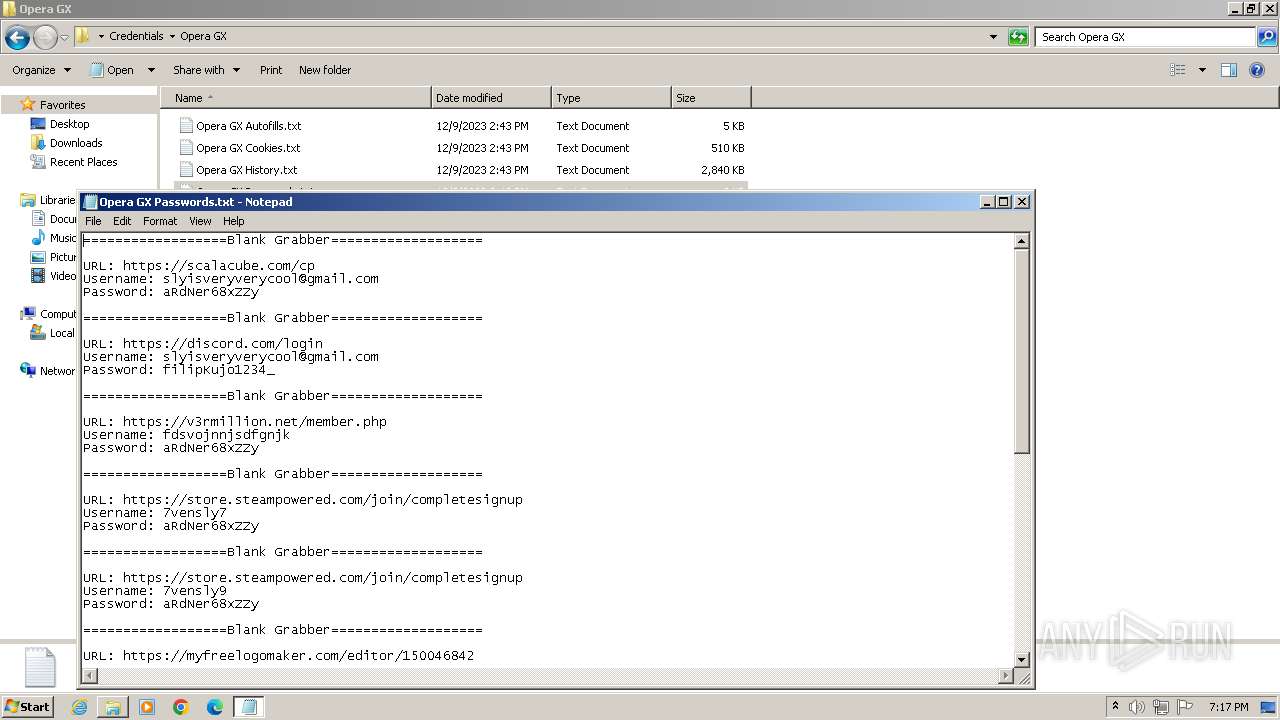The image size is (1280, 720).
Task: Sort files by the Type column
Action: tap(611, 98)
